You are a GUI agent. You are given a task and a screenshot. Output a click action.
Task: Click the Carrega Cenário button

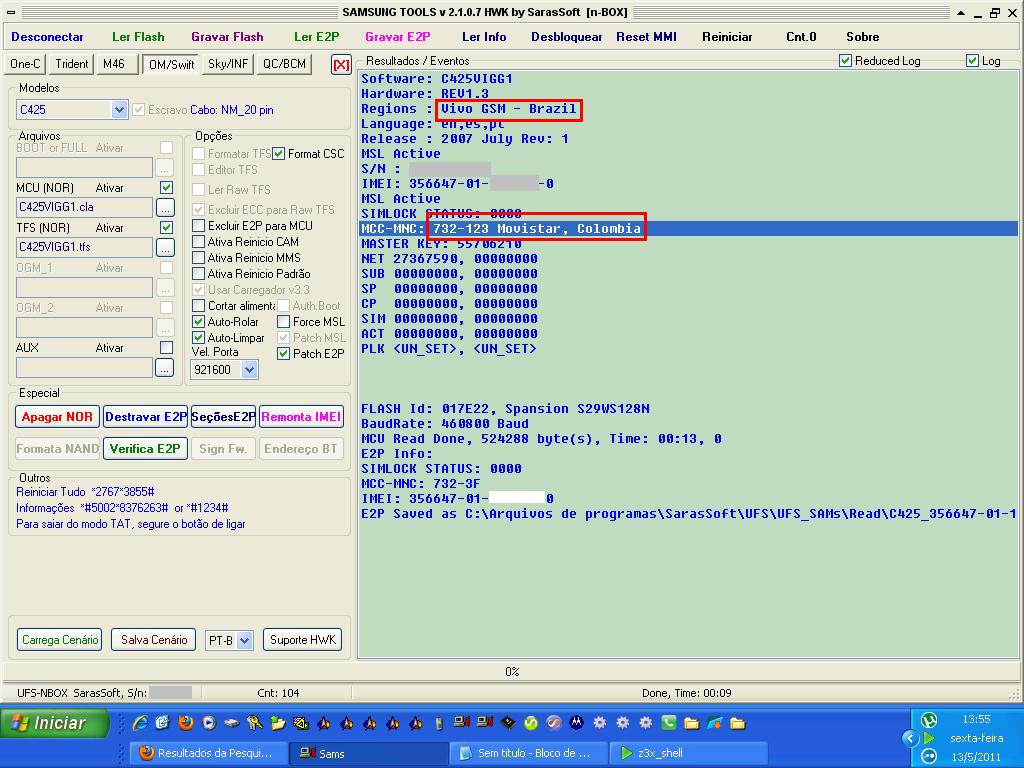click(x=60, y=640)
